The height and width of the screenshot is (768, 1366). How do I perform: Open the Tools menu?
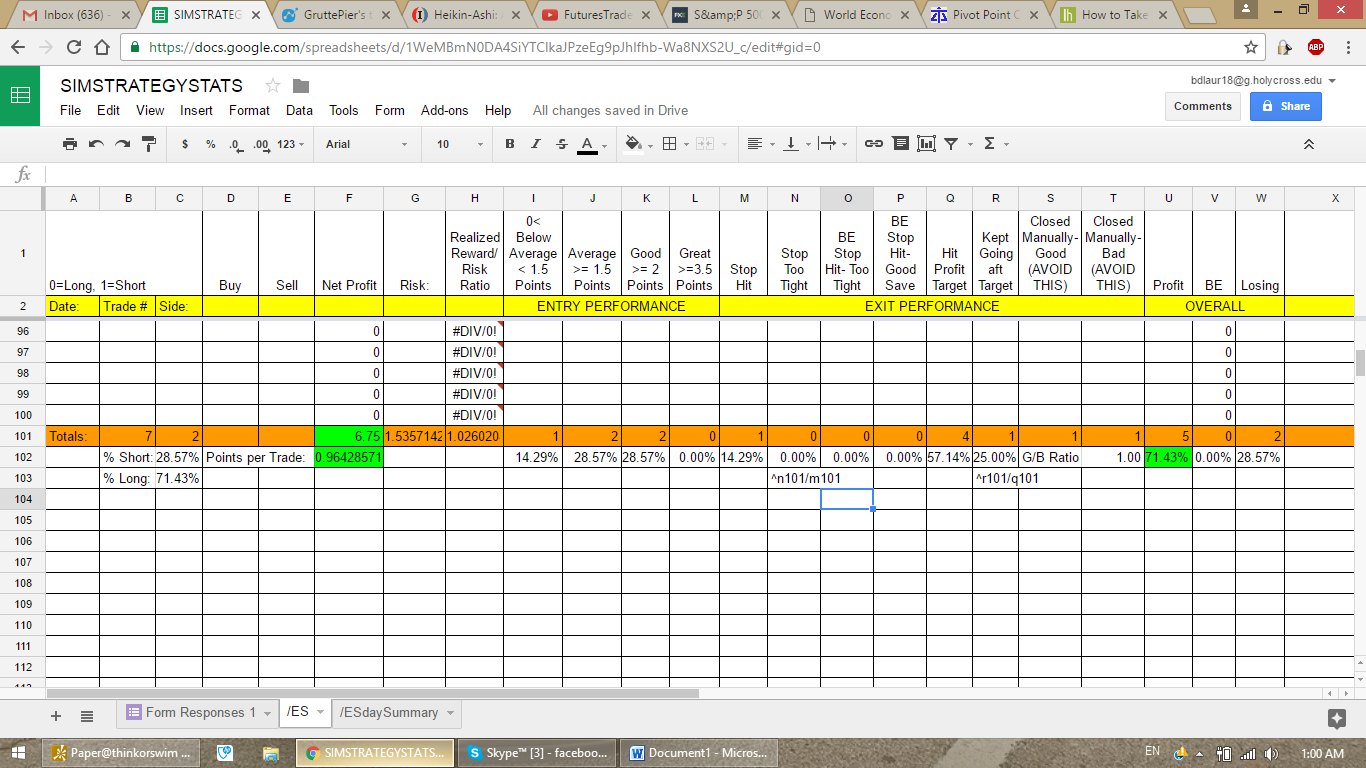click(x=343, y=110)
